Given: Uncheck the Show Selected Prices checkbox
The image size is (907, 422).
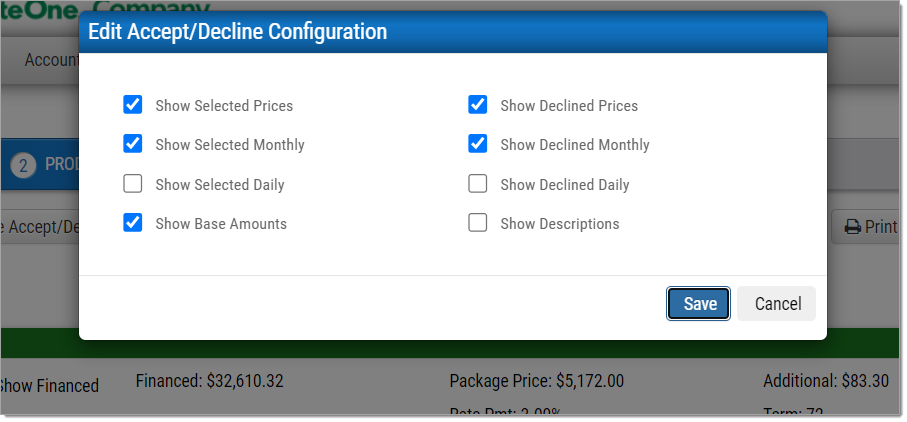Looking at the screenshot, I should click(132, 105).
